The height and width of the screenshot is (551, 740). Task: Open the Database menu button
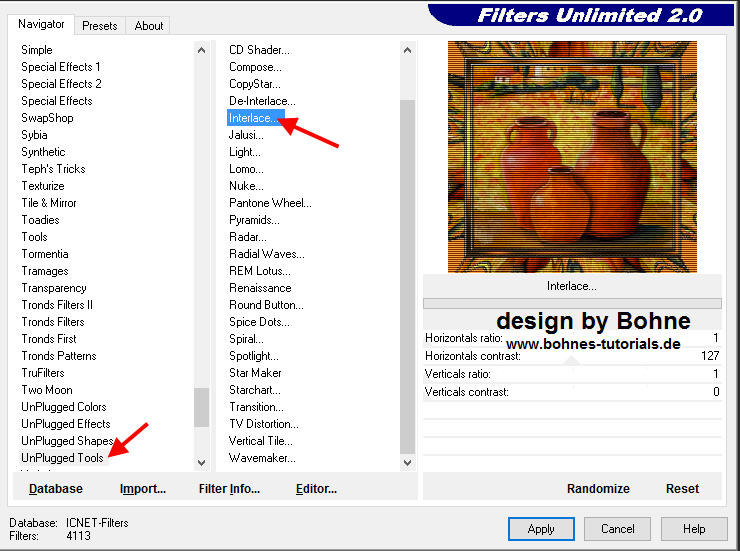coord(56,489)
